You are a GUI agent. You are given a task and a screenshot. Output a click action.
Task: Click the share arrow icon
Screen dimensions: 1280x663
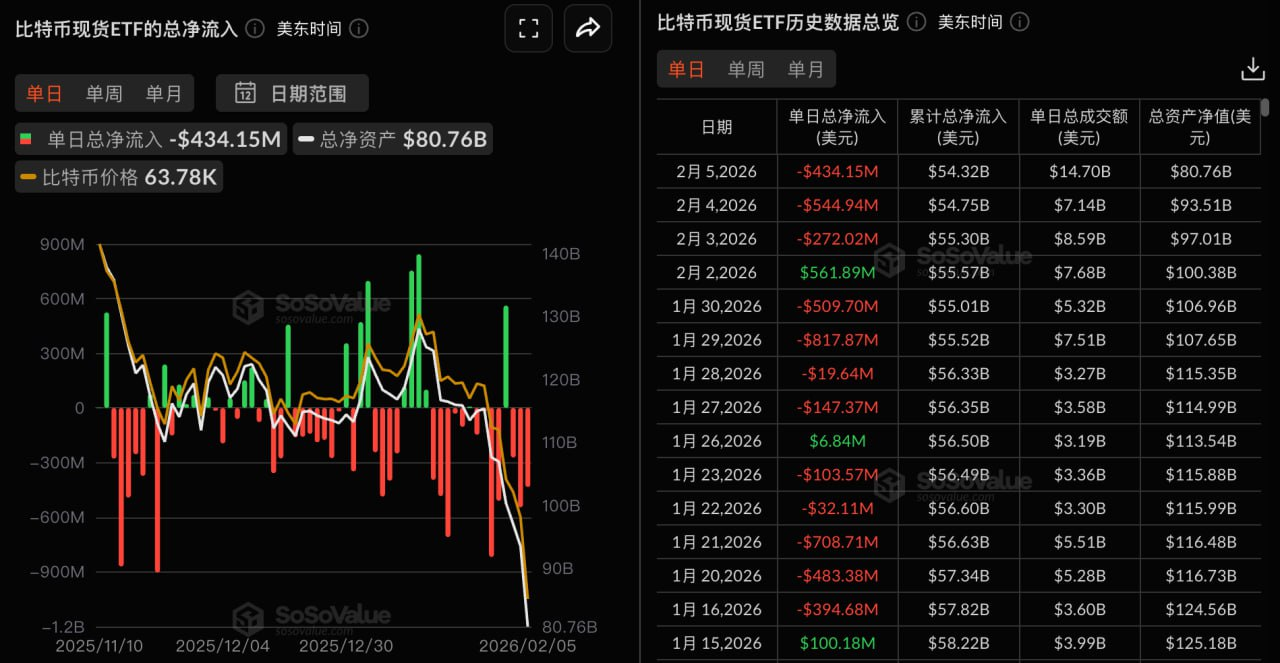click(x=588, y=28)
